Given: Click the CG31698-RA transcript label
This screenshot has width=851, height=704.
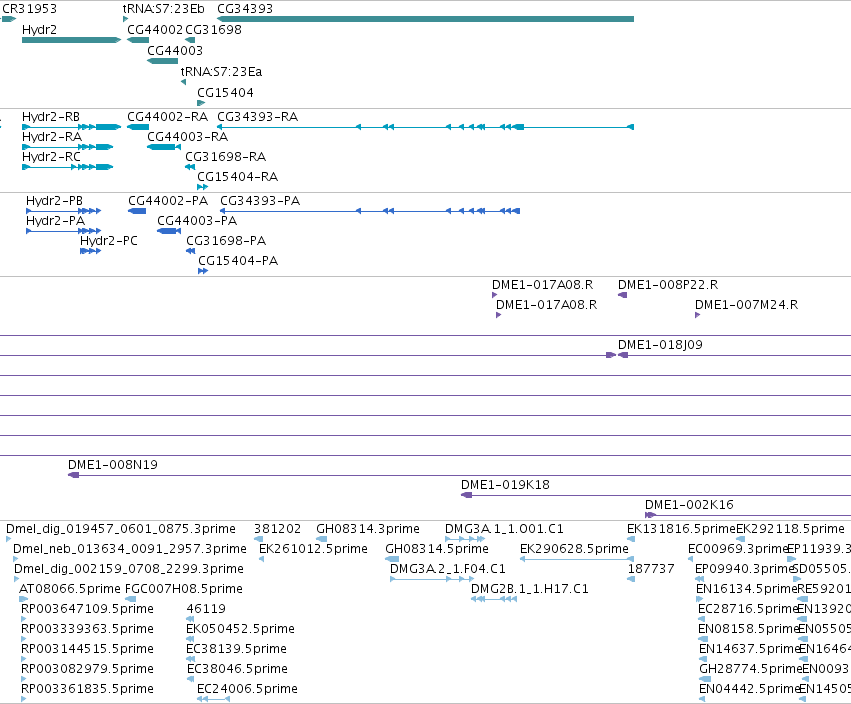Looking at the screenshot, I should click(x=225, y=157).
